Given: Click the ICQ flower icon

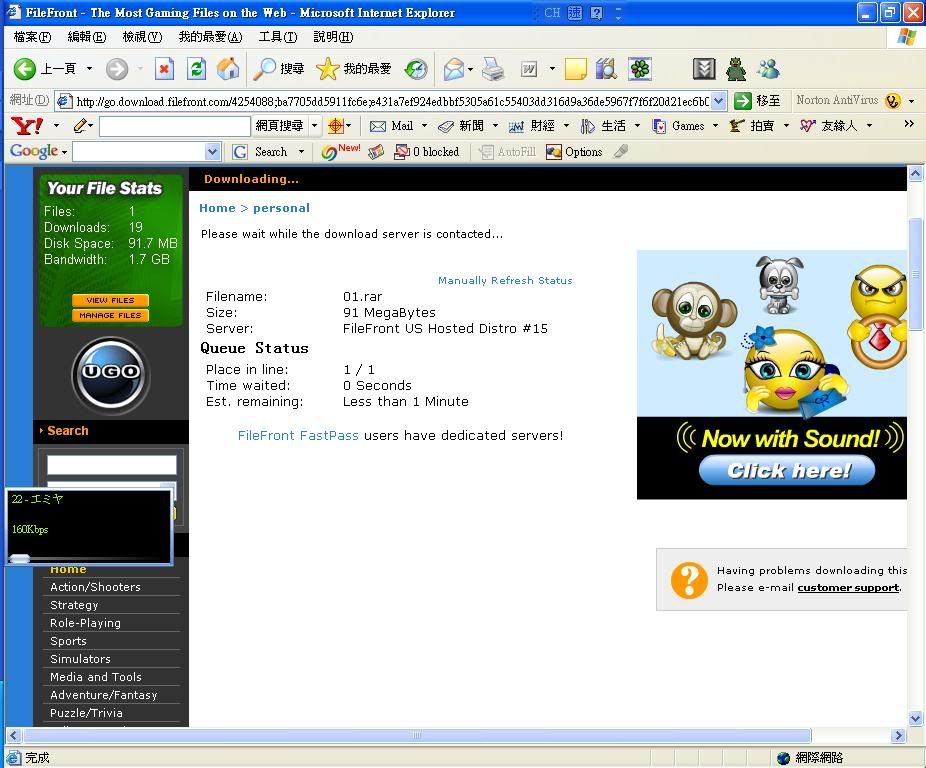Looking at the screenshot, I should click(x=640, y=69).
